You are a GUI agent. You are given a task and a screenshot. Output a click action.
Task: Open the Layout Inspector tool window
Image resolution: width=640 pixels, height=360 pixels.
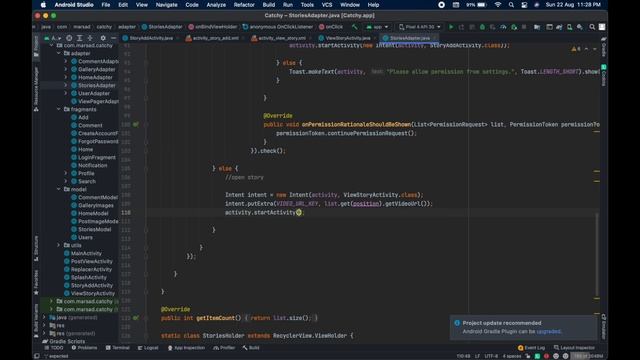pos(574,348)
